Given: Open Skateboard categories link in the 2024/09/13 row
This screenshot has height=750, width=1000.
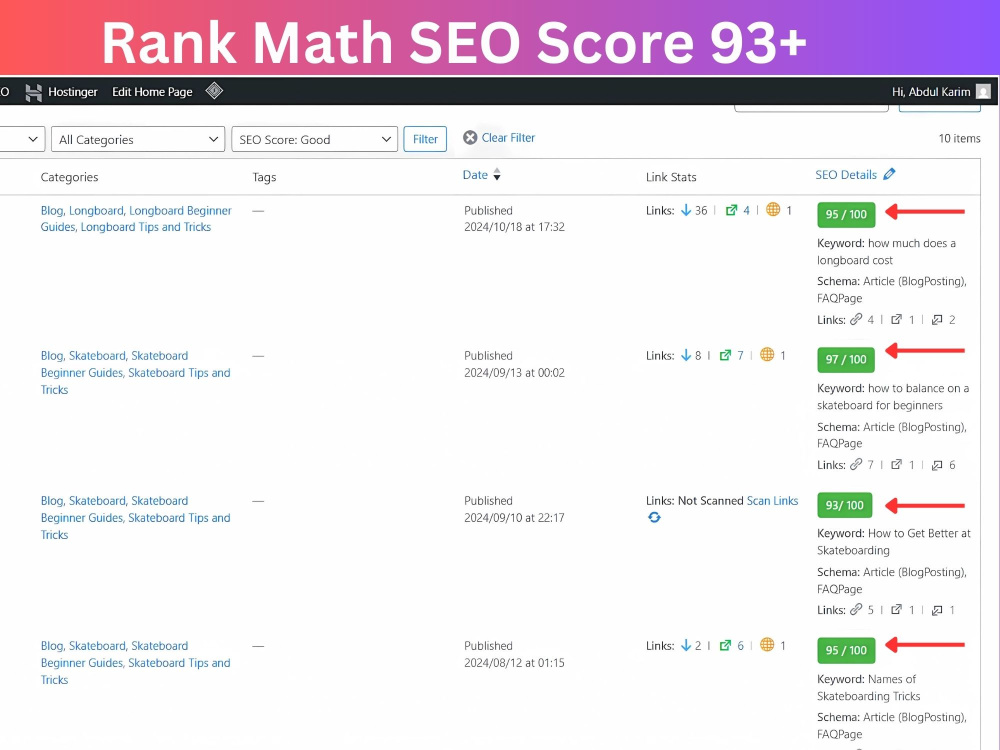Looking at the screenshot, I should 96,356.
